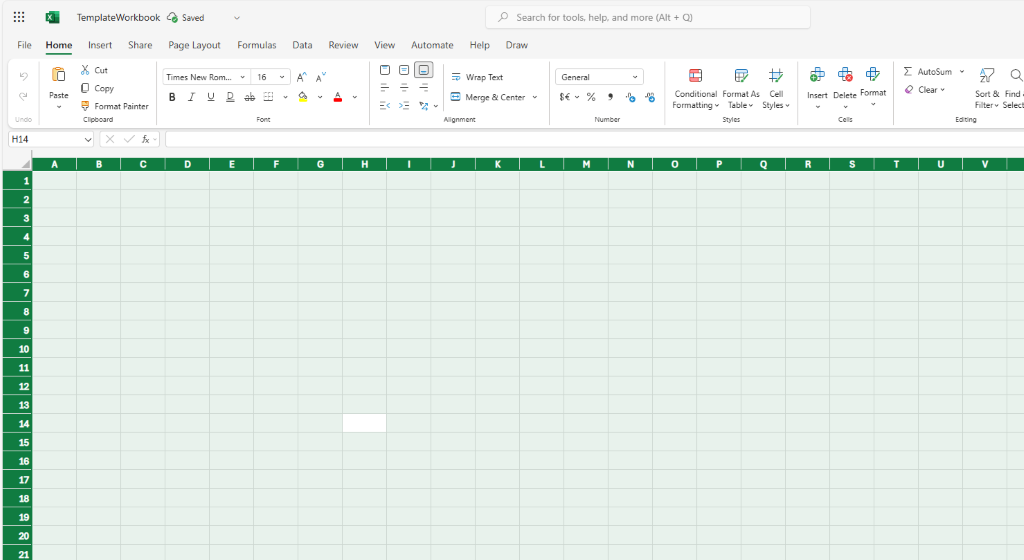Expand fill color options arrow
This screenshot has height=560, width=1024.
point(320,97)
